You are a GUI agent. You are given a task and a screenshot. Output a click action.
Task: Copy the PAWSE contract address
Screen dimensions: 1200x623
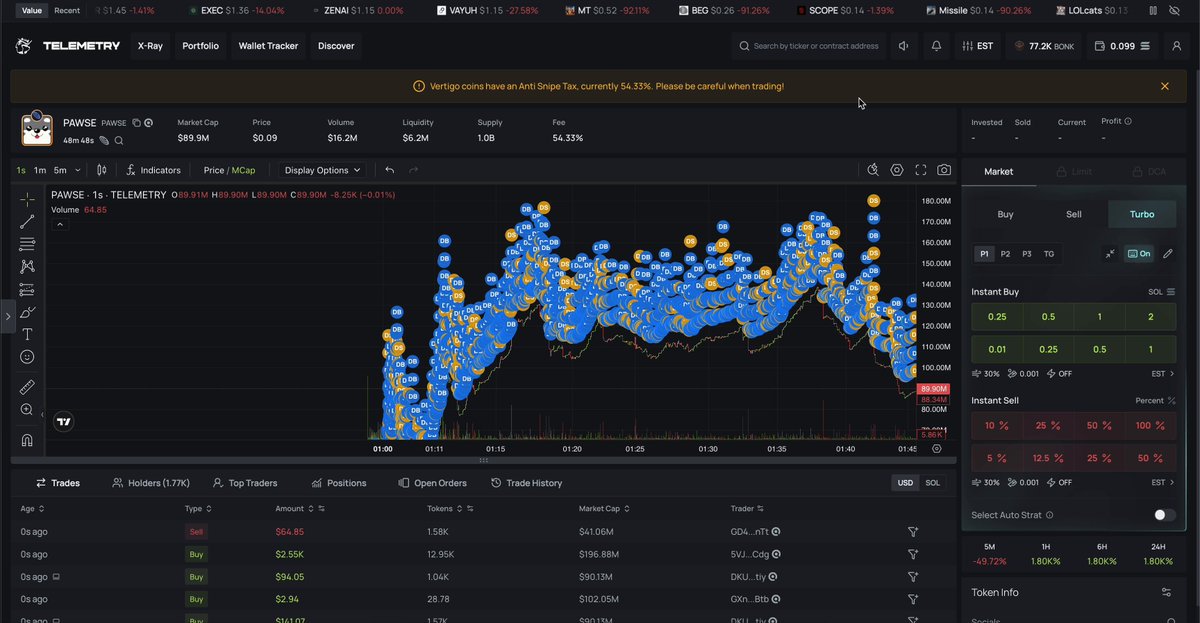[x=137, y=123]
